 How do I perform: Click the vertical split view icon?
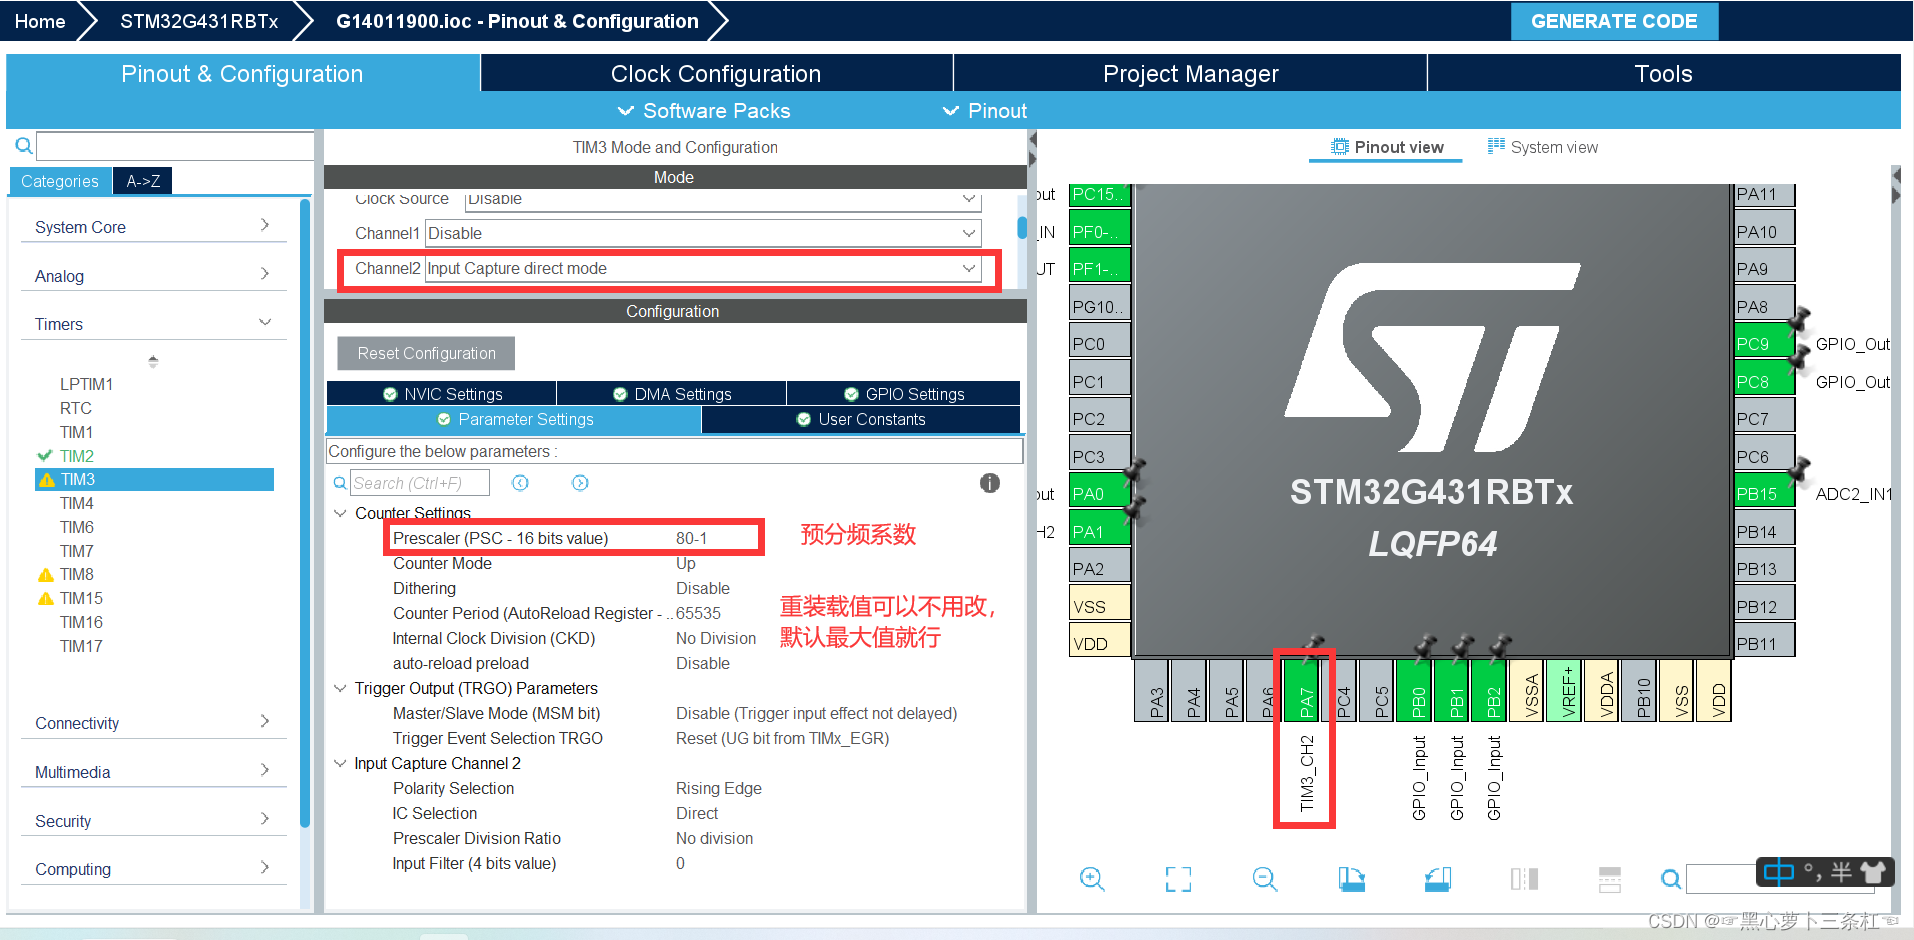coord(1524,879)
